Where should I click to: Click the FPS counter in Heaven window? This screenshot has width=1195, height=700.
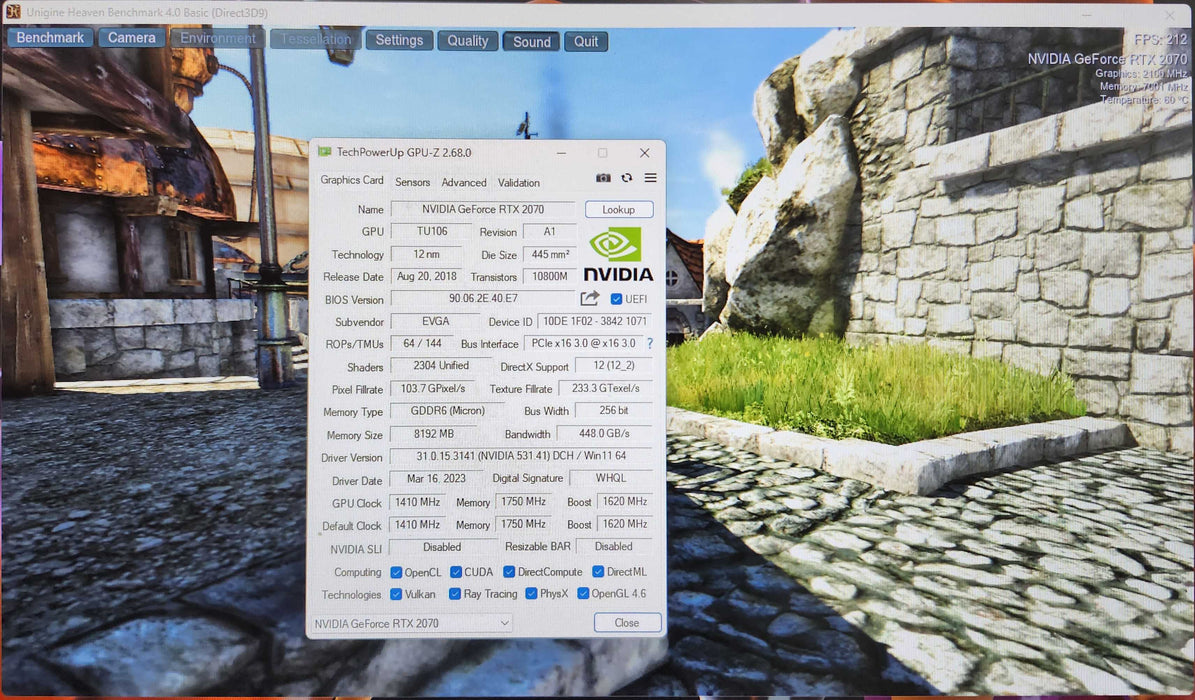(1160, 40)
